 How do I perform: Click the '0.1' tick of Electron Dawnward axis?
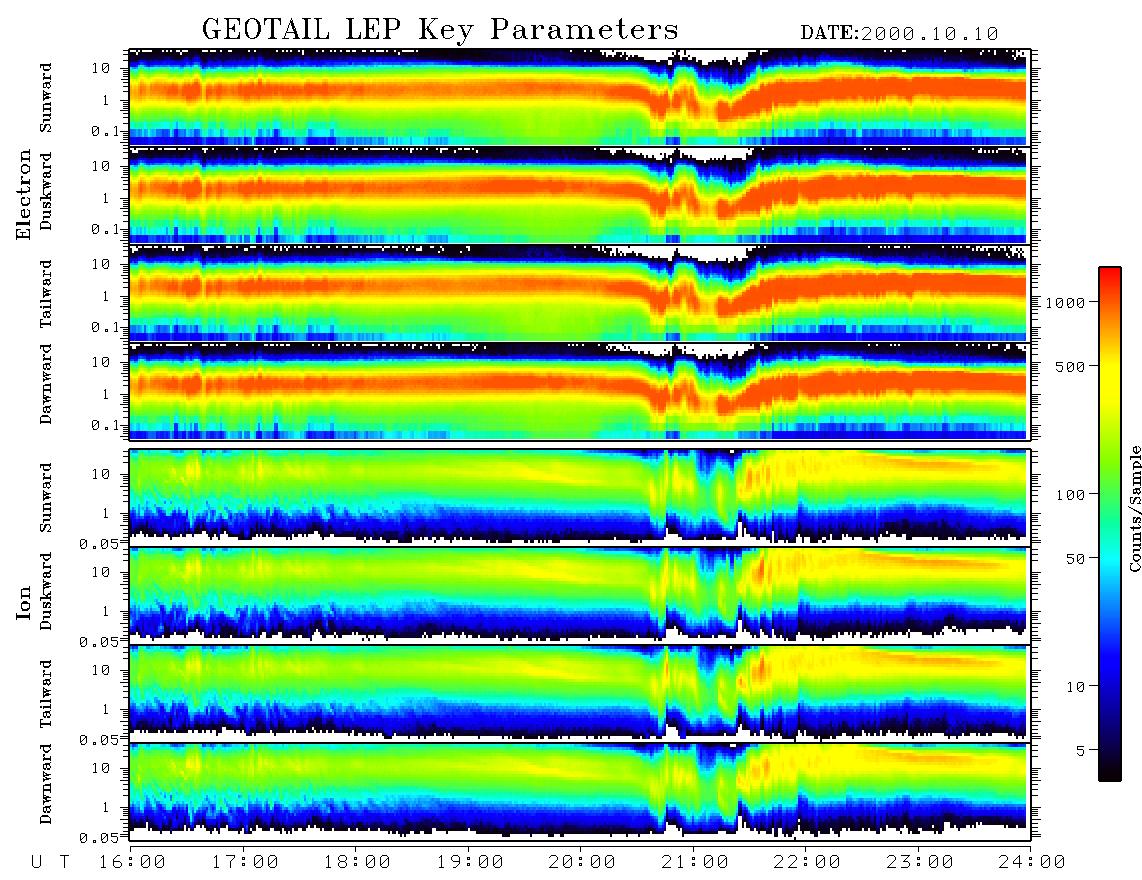(x=106, y=426)
